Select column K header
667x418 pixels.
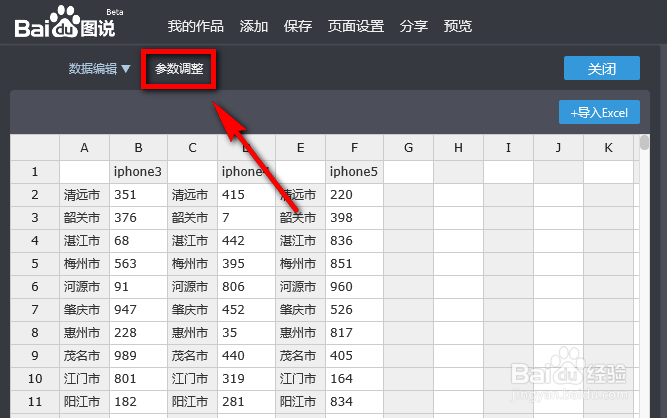click(608, 148)
